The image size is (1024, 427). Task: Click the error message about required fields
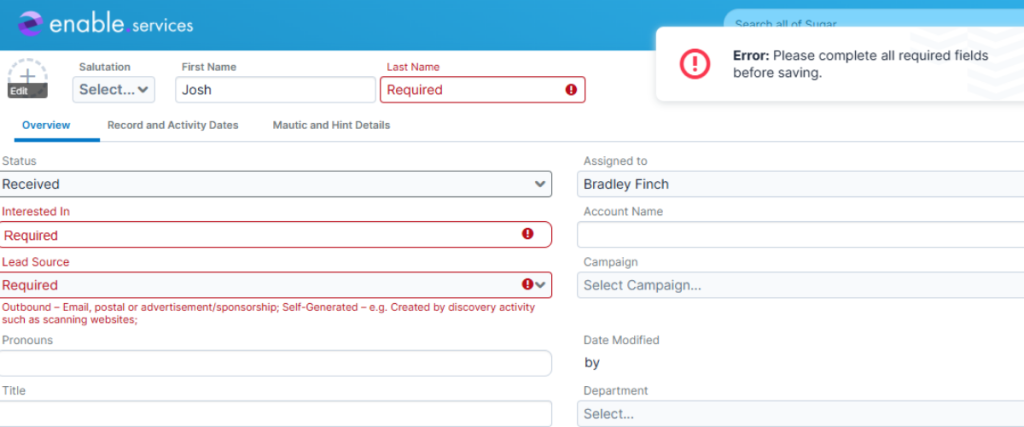[x=860, y=64]
